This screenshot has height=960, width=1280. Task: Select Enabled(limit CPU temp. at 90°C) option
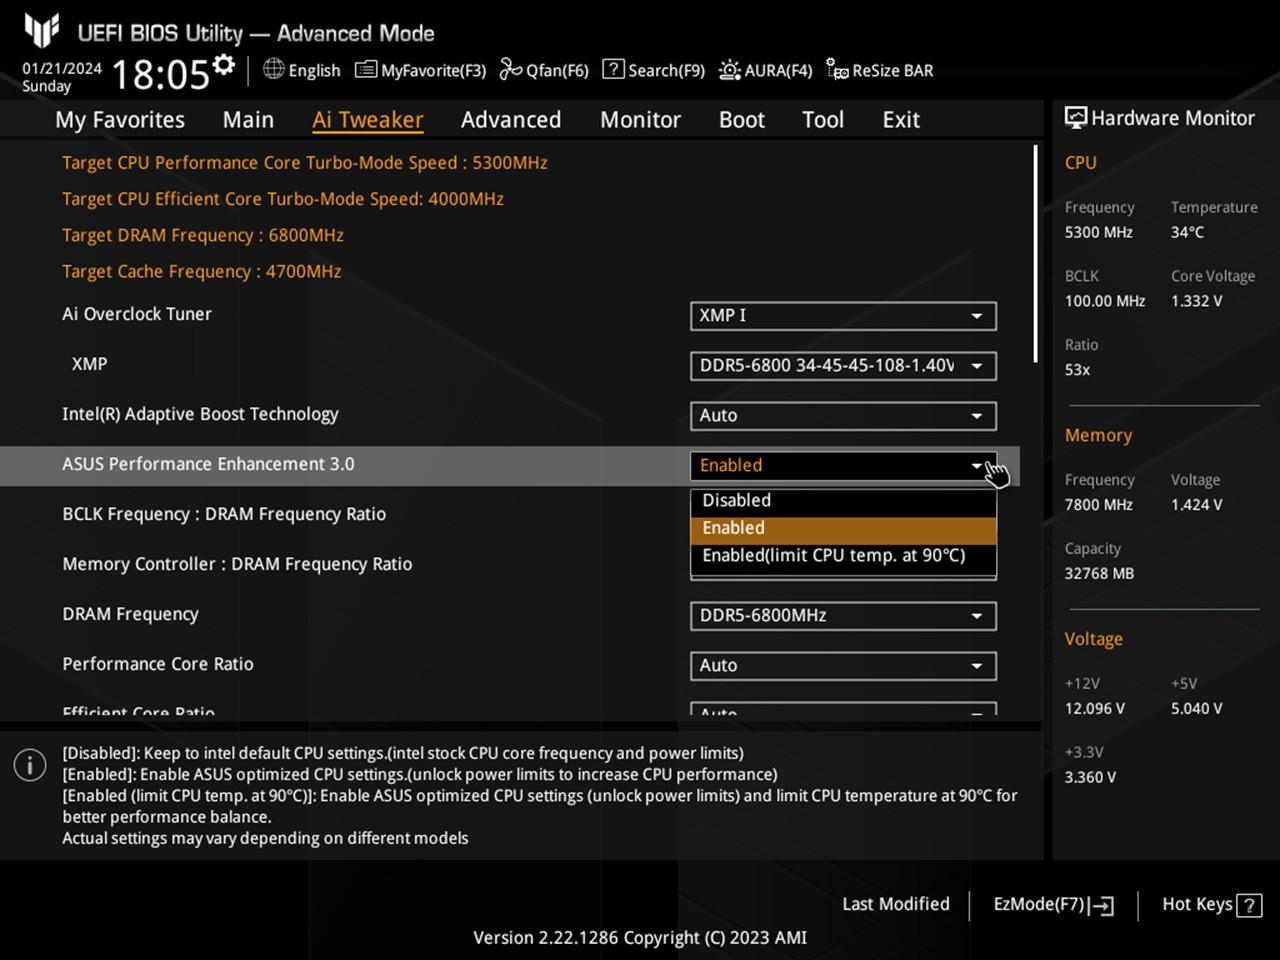843,556
